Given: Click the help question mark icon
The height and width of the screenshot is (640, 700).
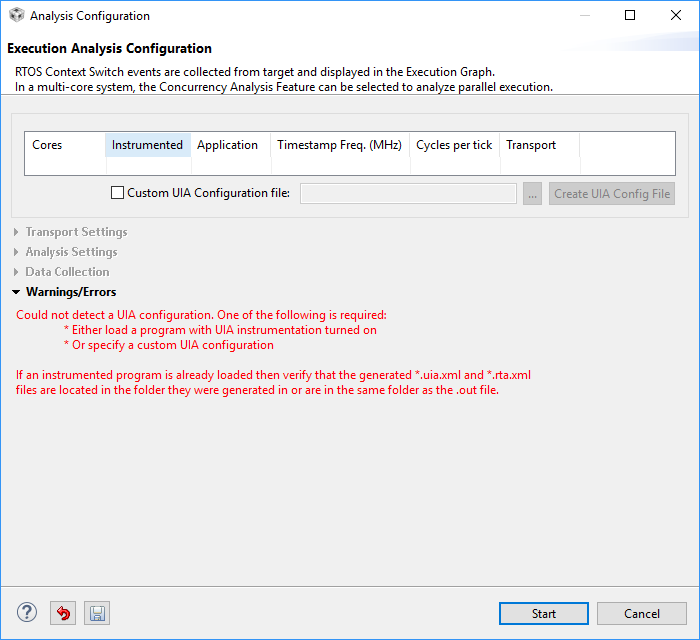Looking at the screenshot, I should pos(27,613).
